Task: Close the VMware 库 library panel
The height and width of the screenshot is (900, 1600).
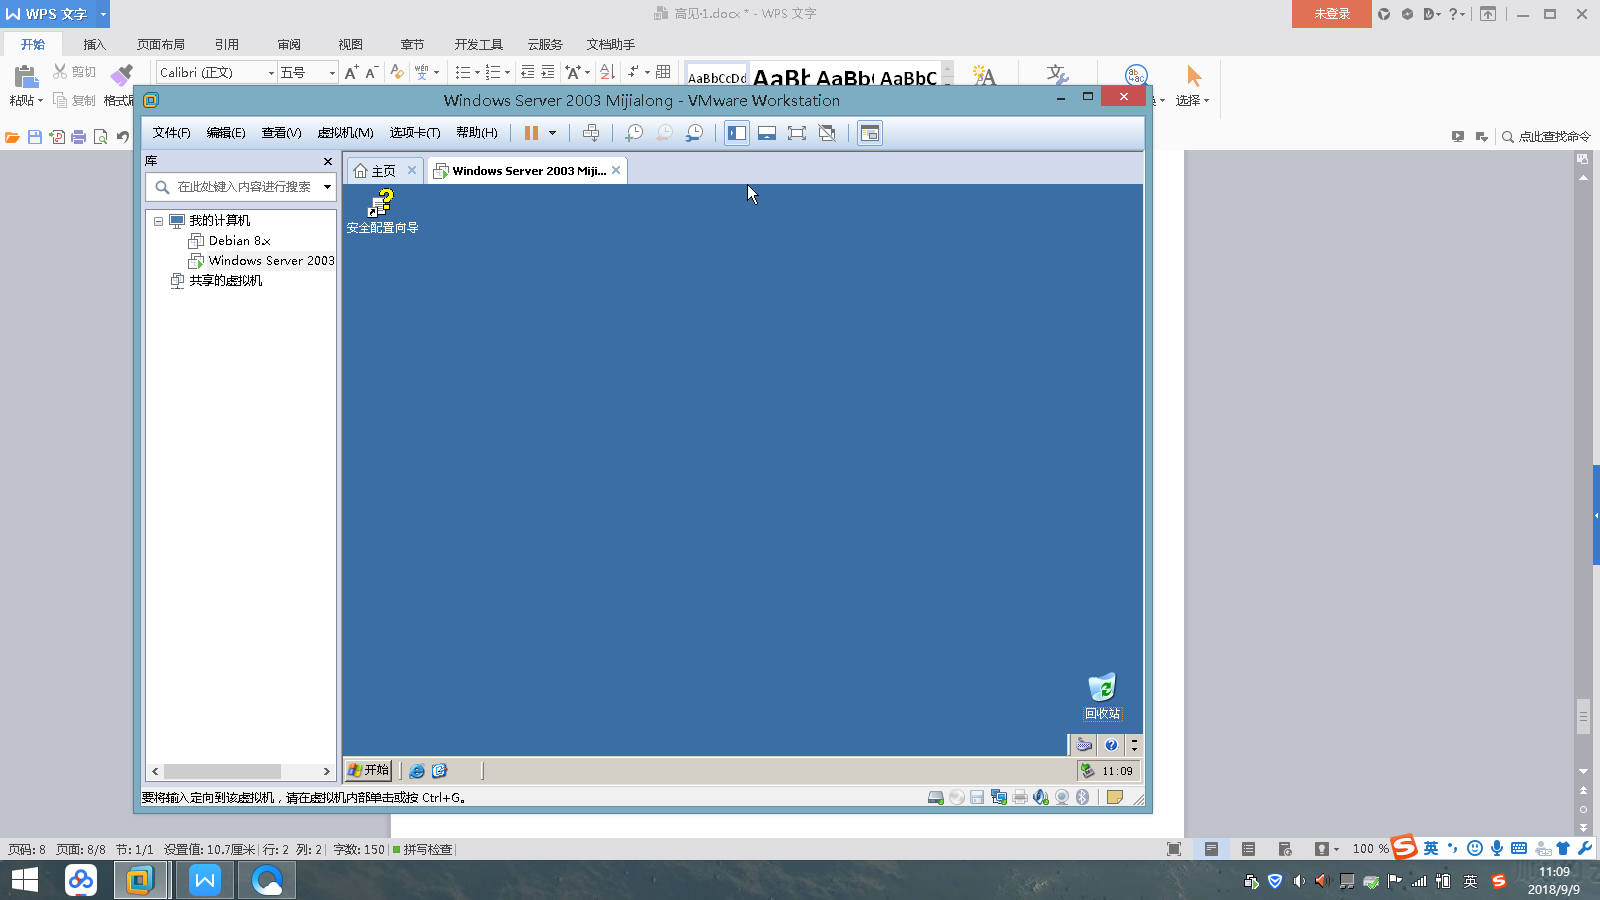Action: (328, 161)
